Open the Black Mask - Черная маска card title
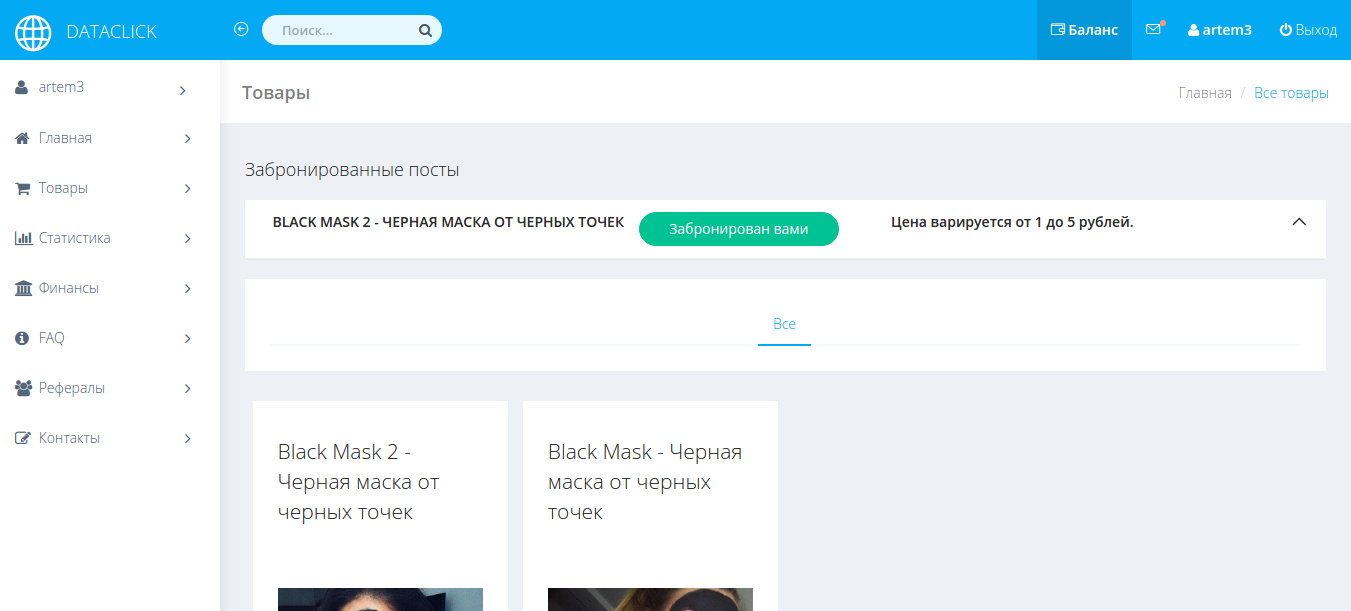Screen dimensions: 1351x611 [645, 482]
